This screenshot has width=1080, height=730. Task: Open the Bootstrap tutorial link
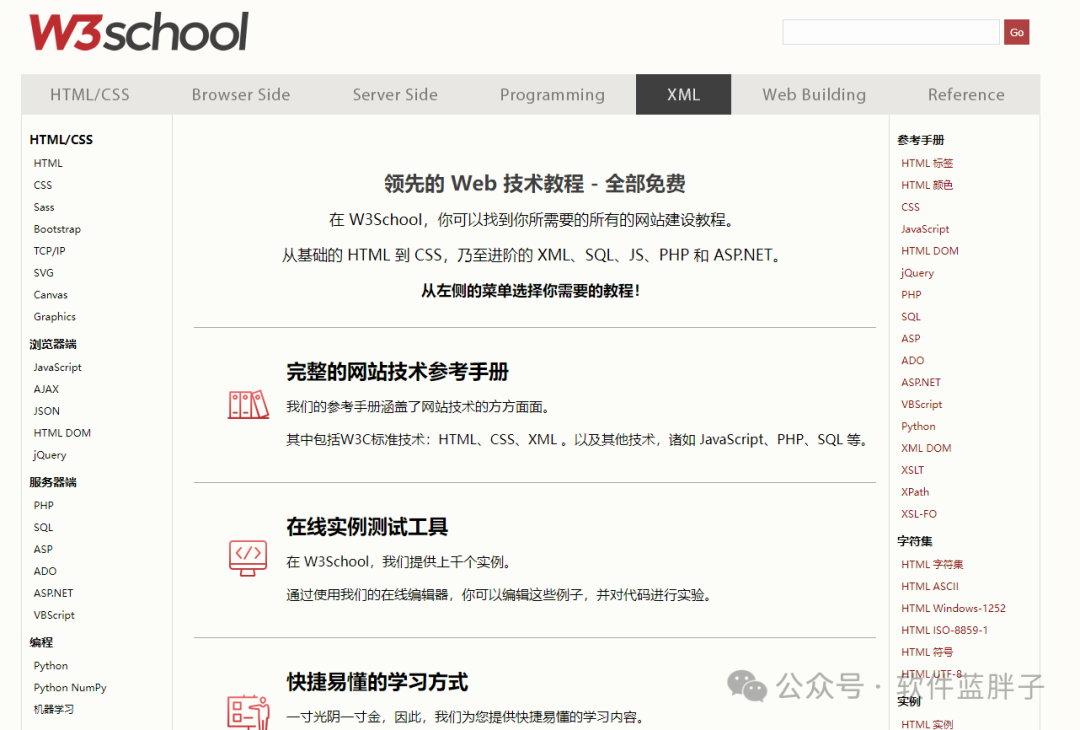(57, 229)
